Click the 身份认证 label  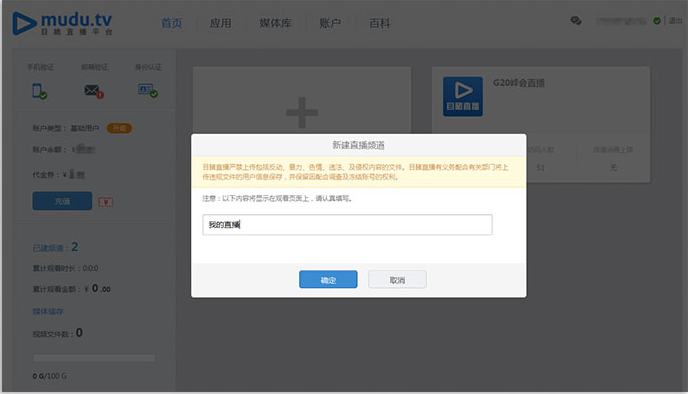[x=148, y=67]
